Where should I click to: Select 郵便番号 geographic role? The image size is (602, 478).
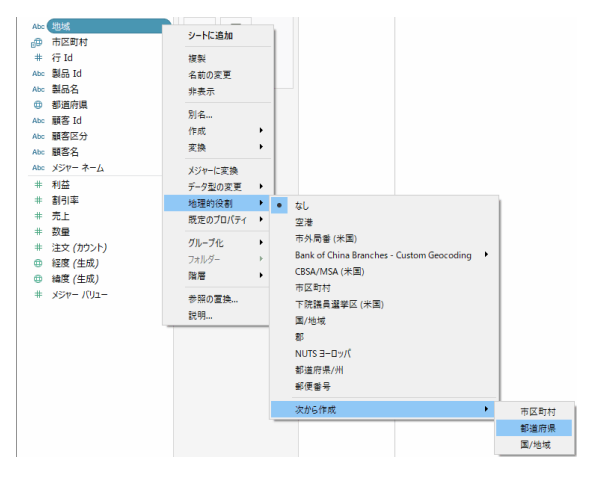point(313,387)
